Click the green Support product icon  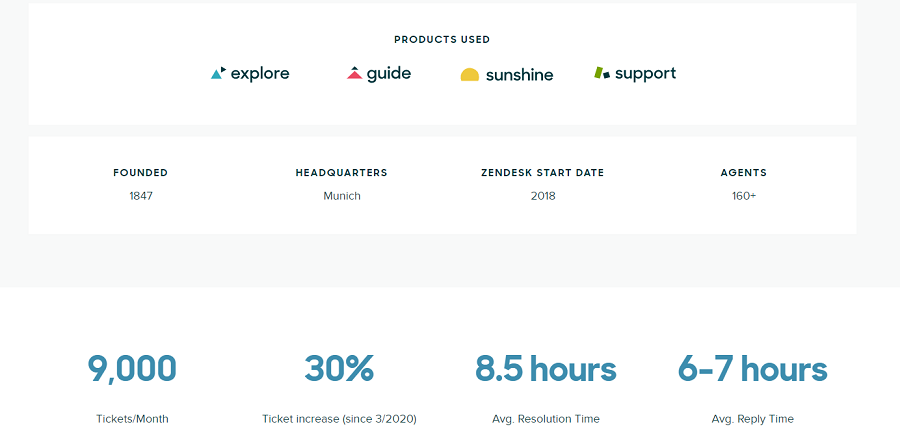(601, 73)
